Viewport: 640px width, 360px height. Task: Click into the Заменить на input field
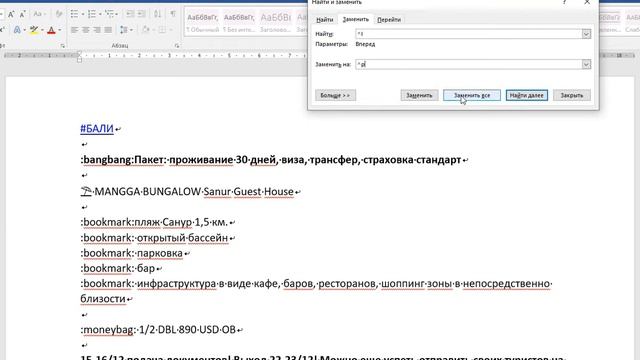click(x=469, y=64)
